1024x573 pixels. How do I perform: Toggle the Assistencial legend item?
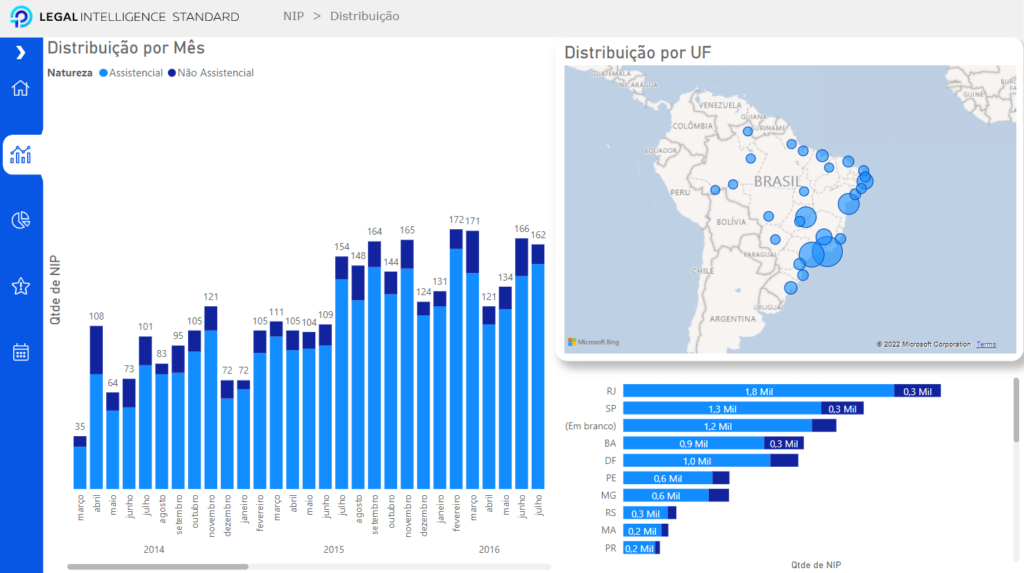[x=131, y=73]
